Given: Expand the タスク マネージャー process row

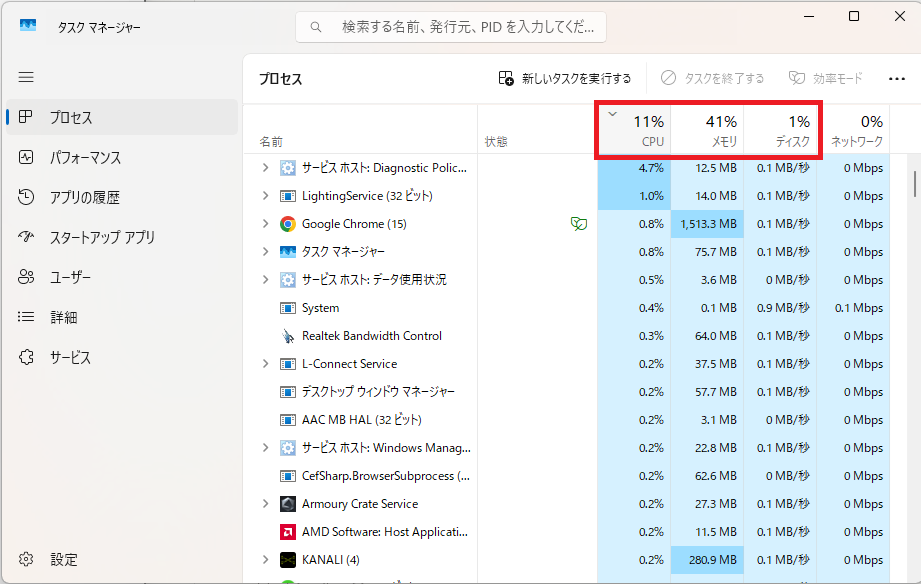Looking at the screenshot, I should pyautogui.click(x=265, y=252).
